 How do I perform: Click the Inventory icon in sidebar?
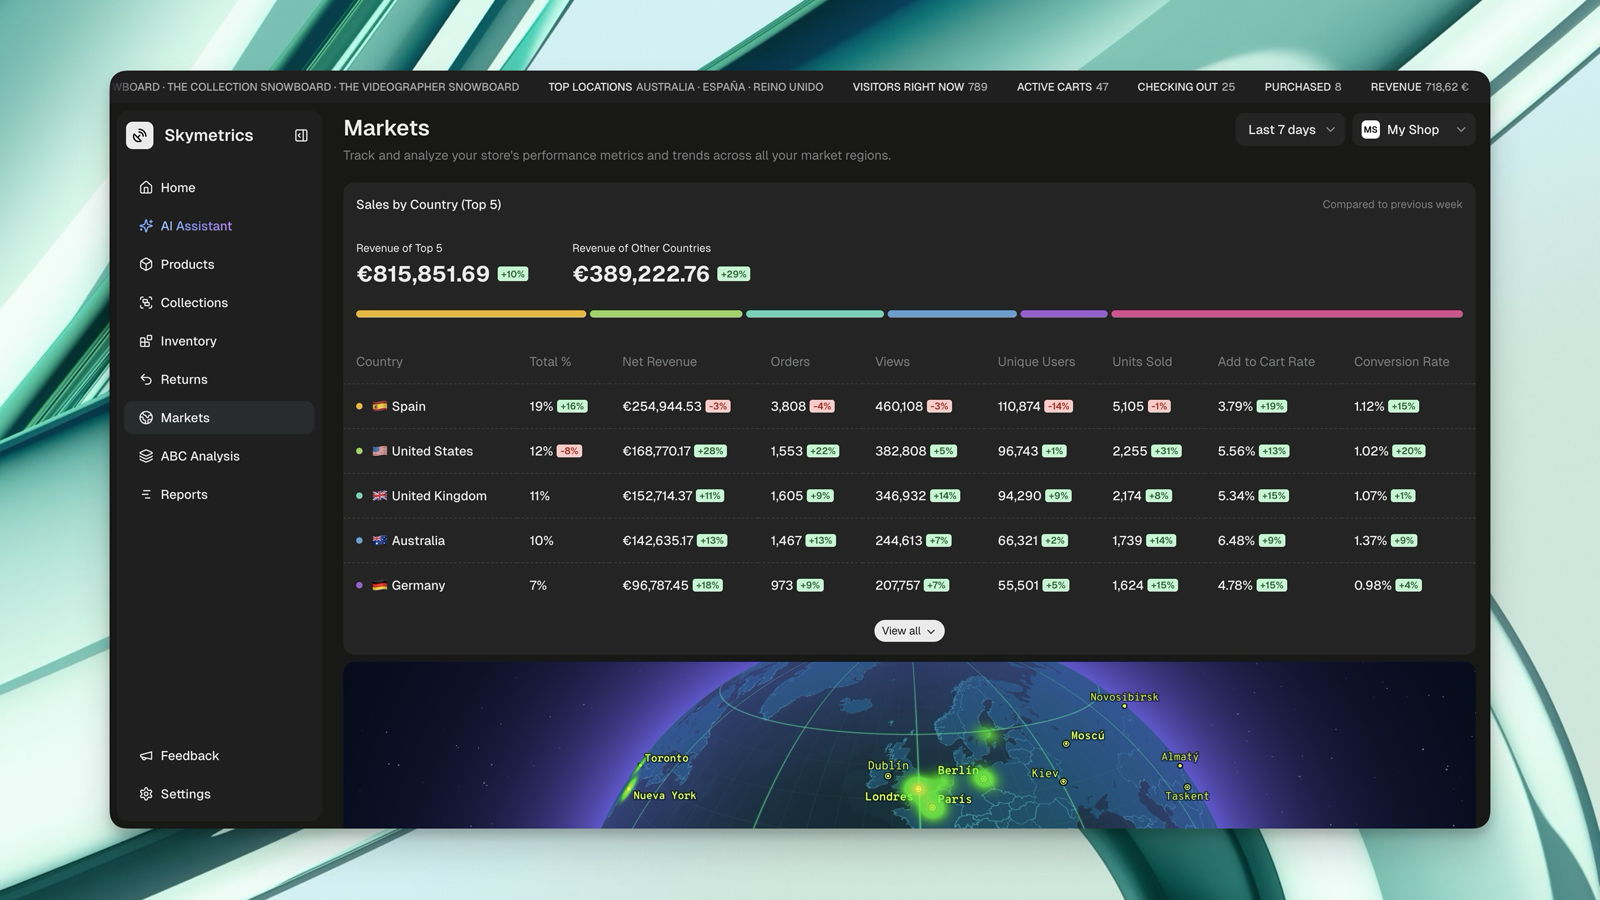146,341
